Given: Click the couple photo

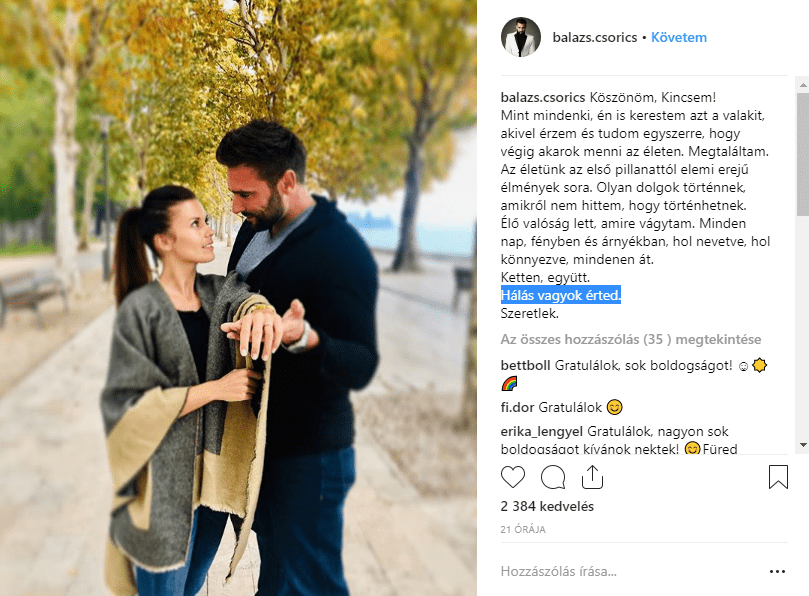Looking at the screenshot, I should point(238,298).
